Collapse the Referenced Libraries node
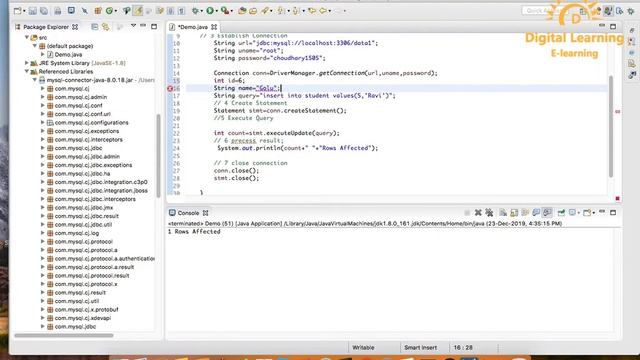The width and height of the screenshot is (640, 360). pos(27,71)
